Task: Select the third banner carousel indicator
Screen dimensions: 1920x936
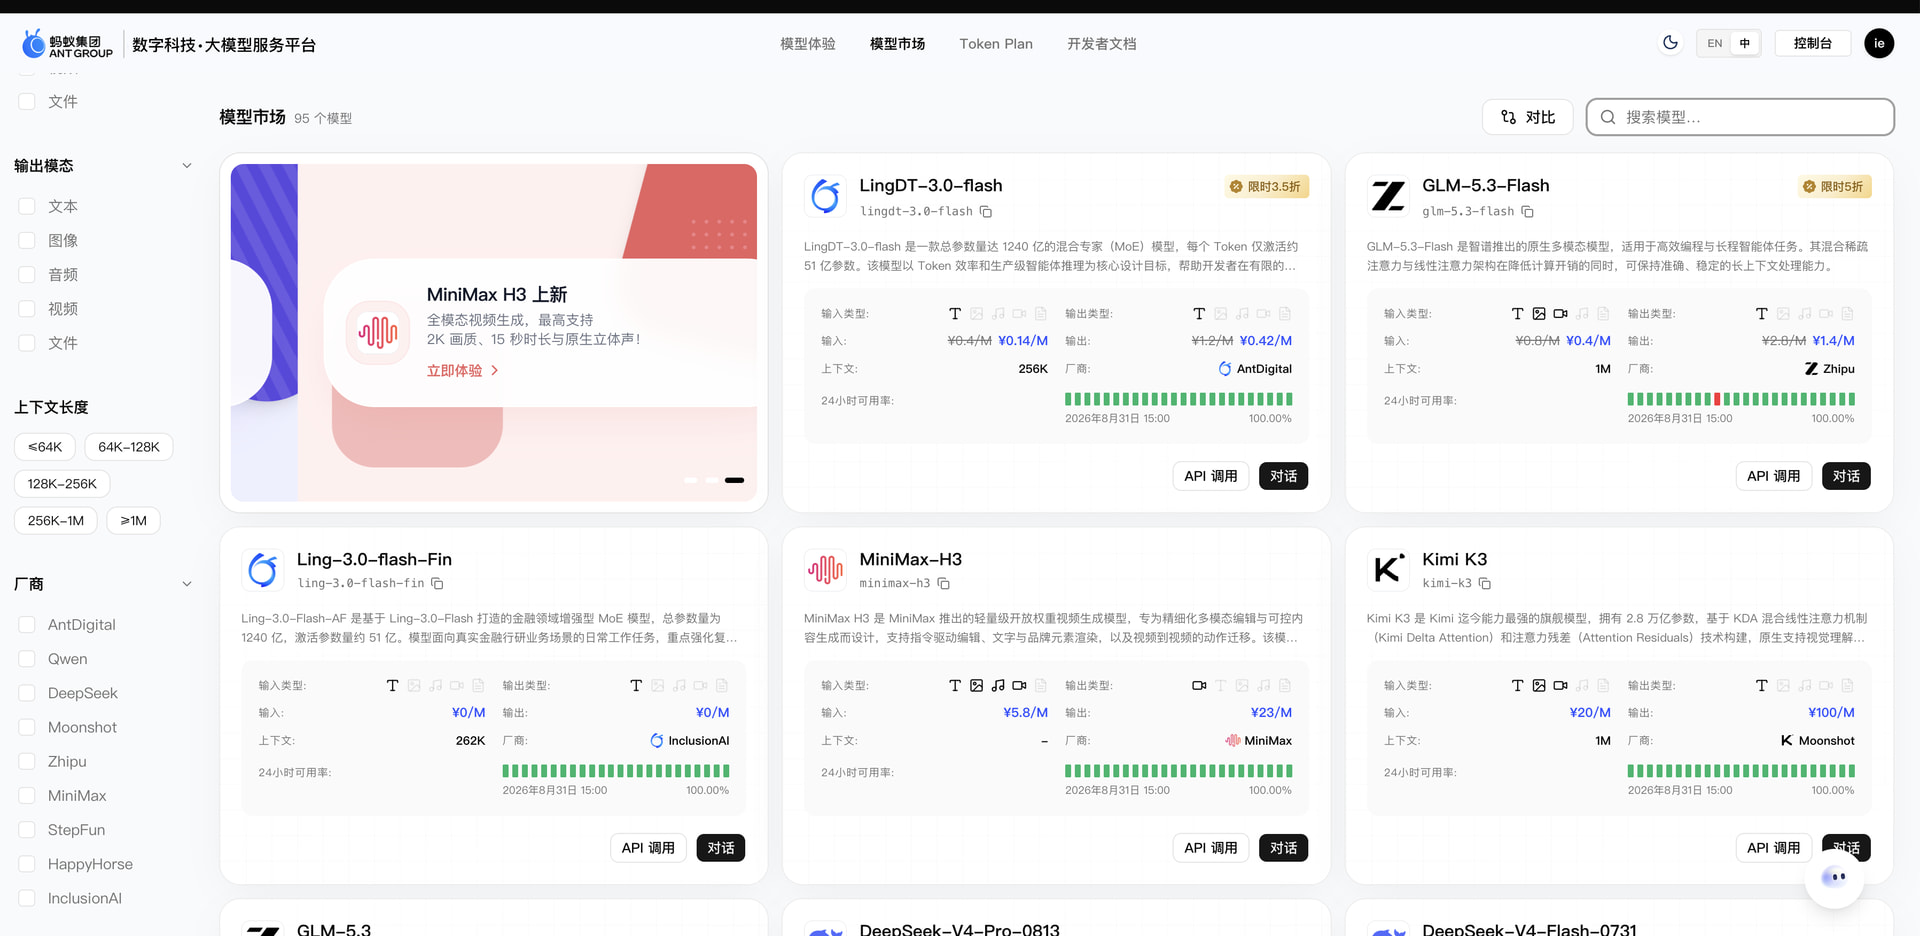Action: pyautogui.click(x=734, y=481)
